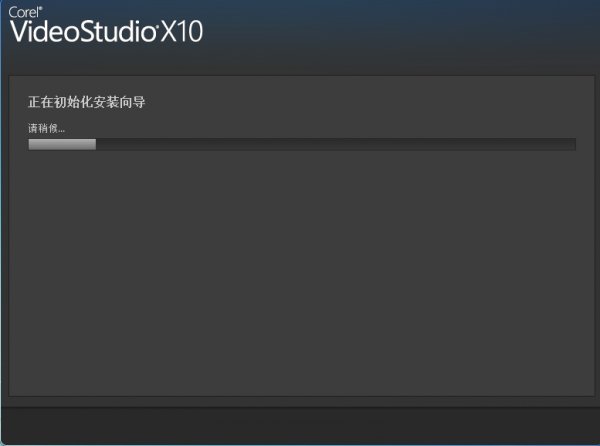Click the 正在初始化安装向导 heading
Viewport: 600px width, 446px height.
[x=86, y=102]
